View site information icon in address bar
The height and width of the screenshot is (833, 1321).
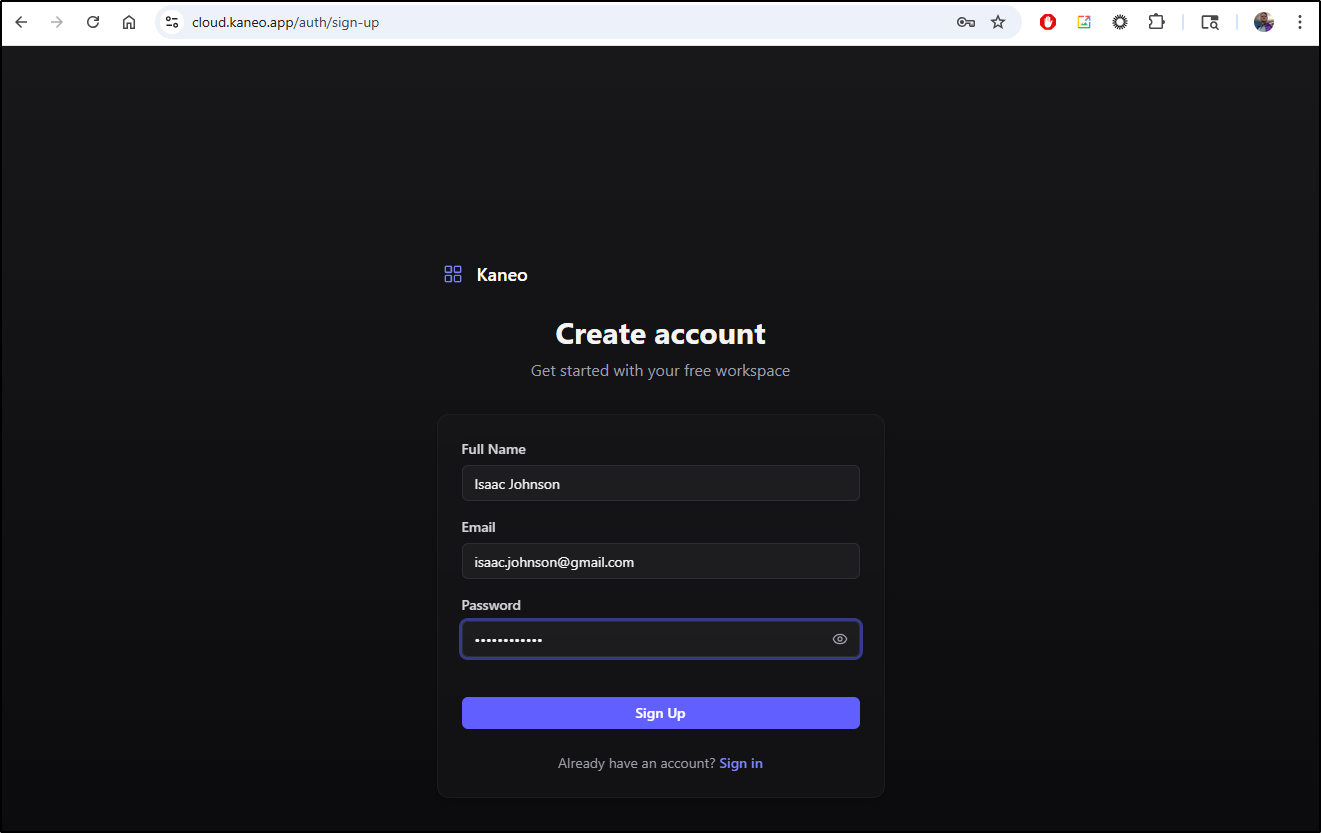172,22
